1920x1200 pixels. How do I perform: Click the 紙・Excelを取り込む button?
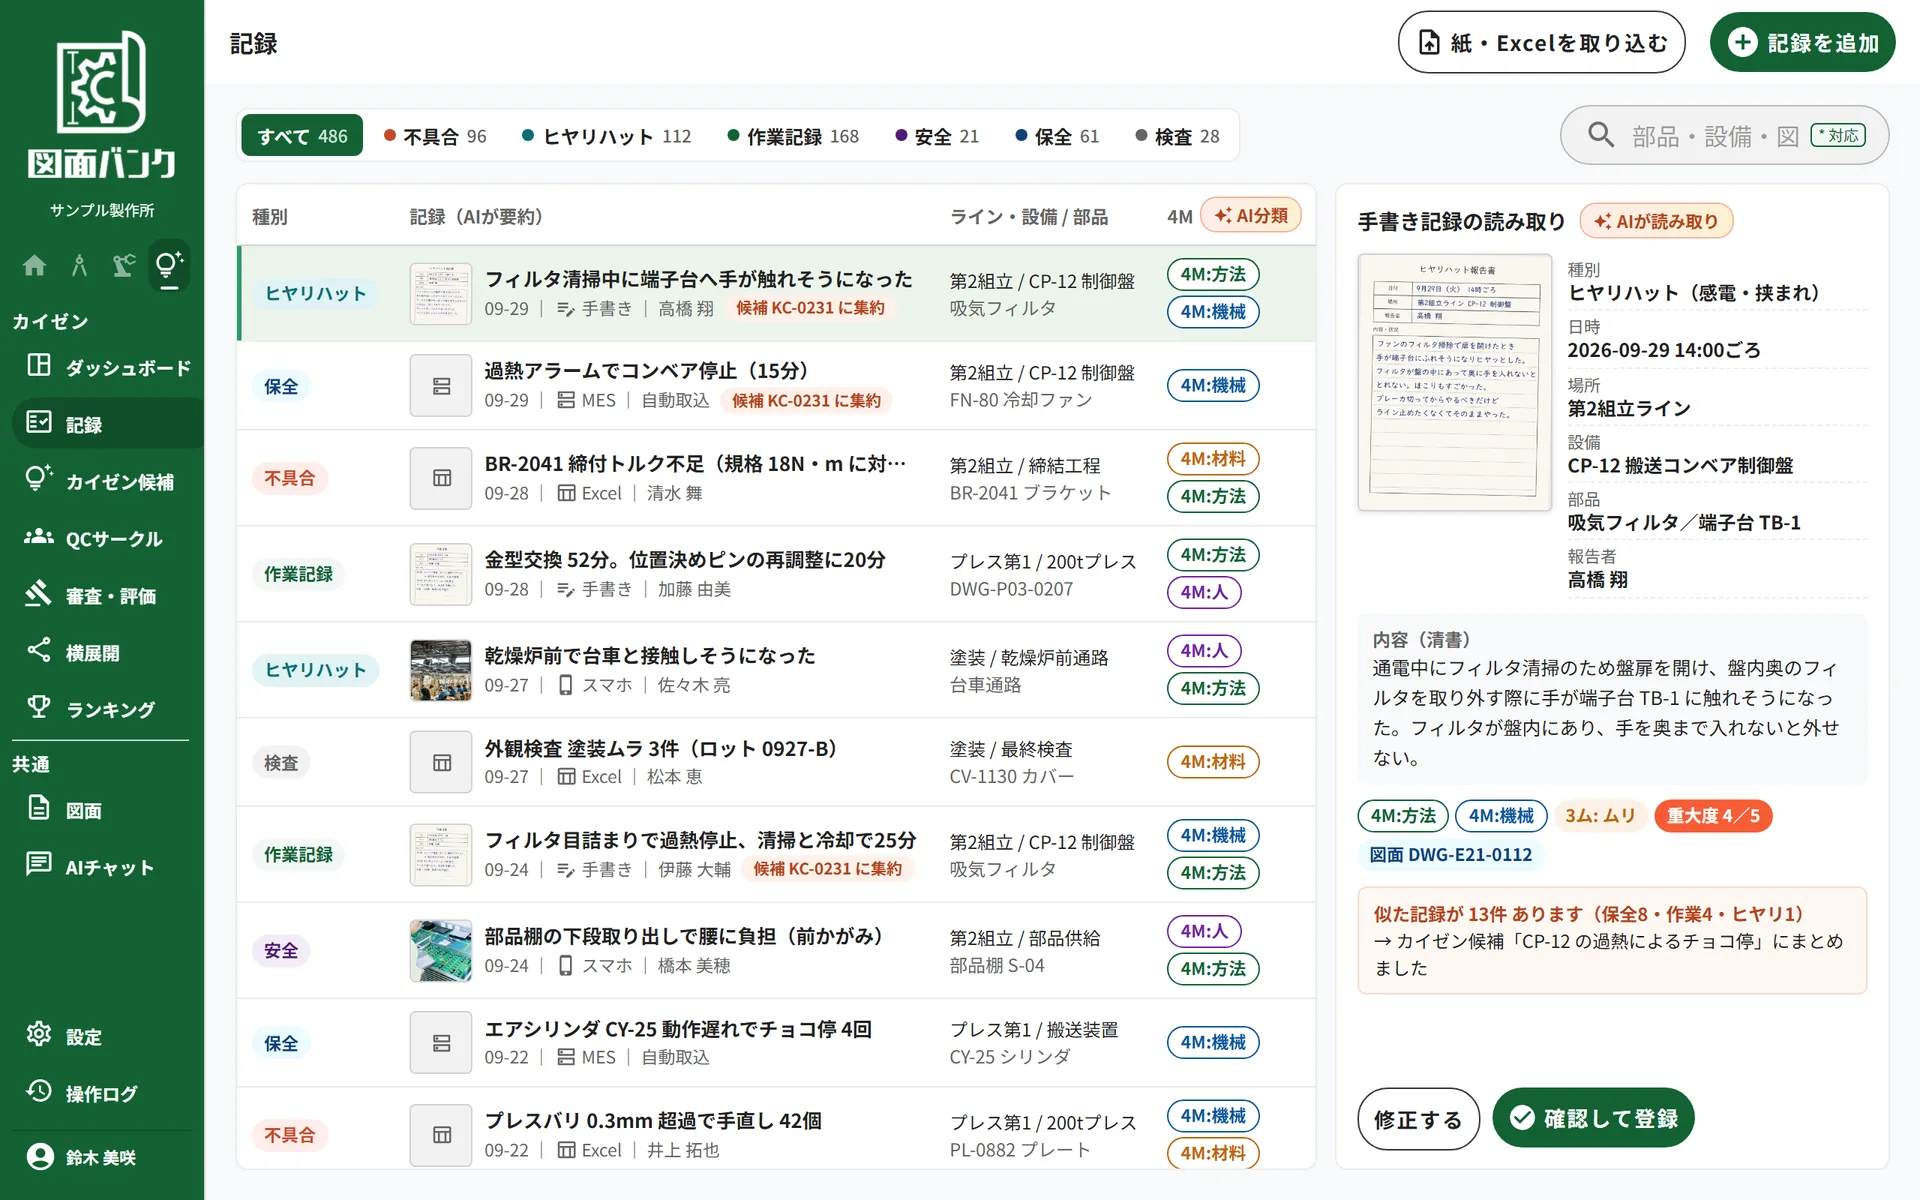(x=1541, y=42)
